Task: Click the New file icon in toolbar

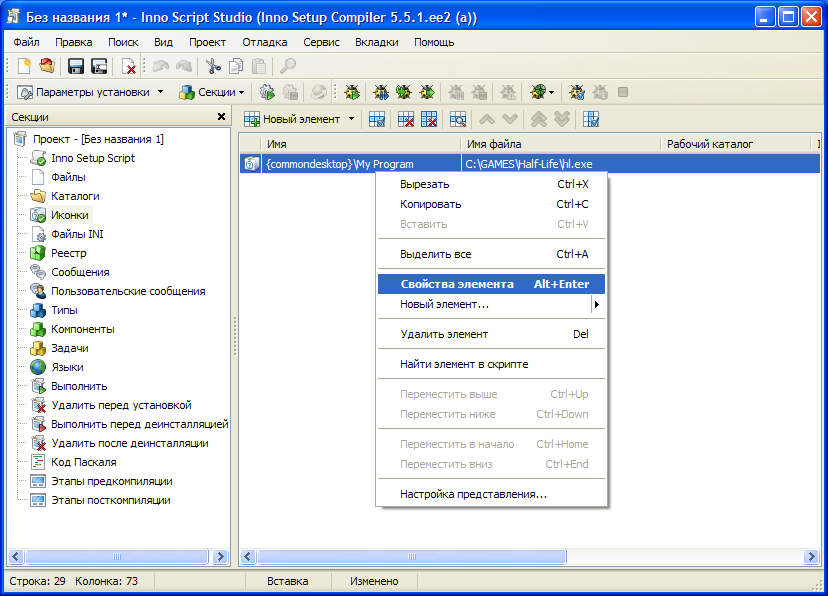Action: [x=25, y=66]
